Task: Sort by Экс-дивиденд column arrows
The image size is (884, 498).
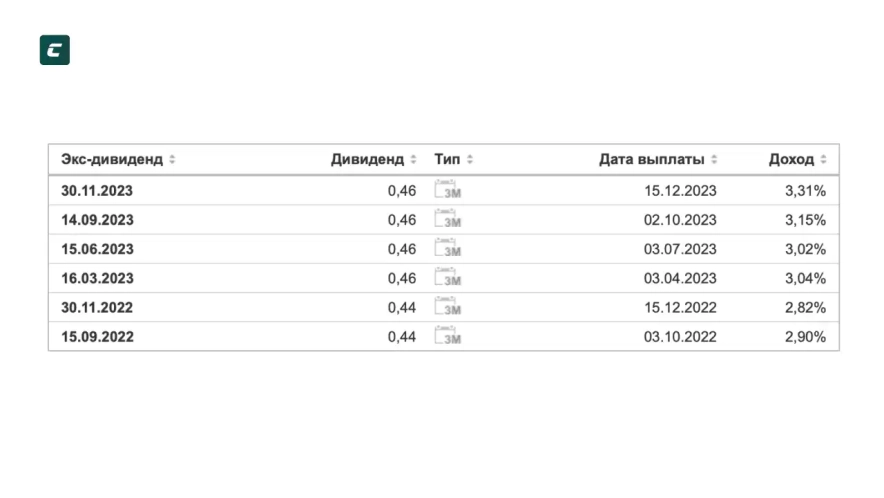Action: (172, 160)
